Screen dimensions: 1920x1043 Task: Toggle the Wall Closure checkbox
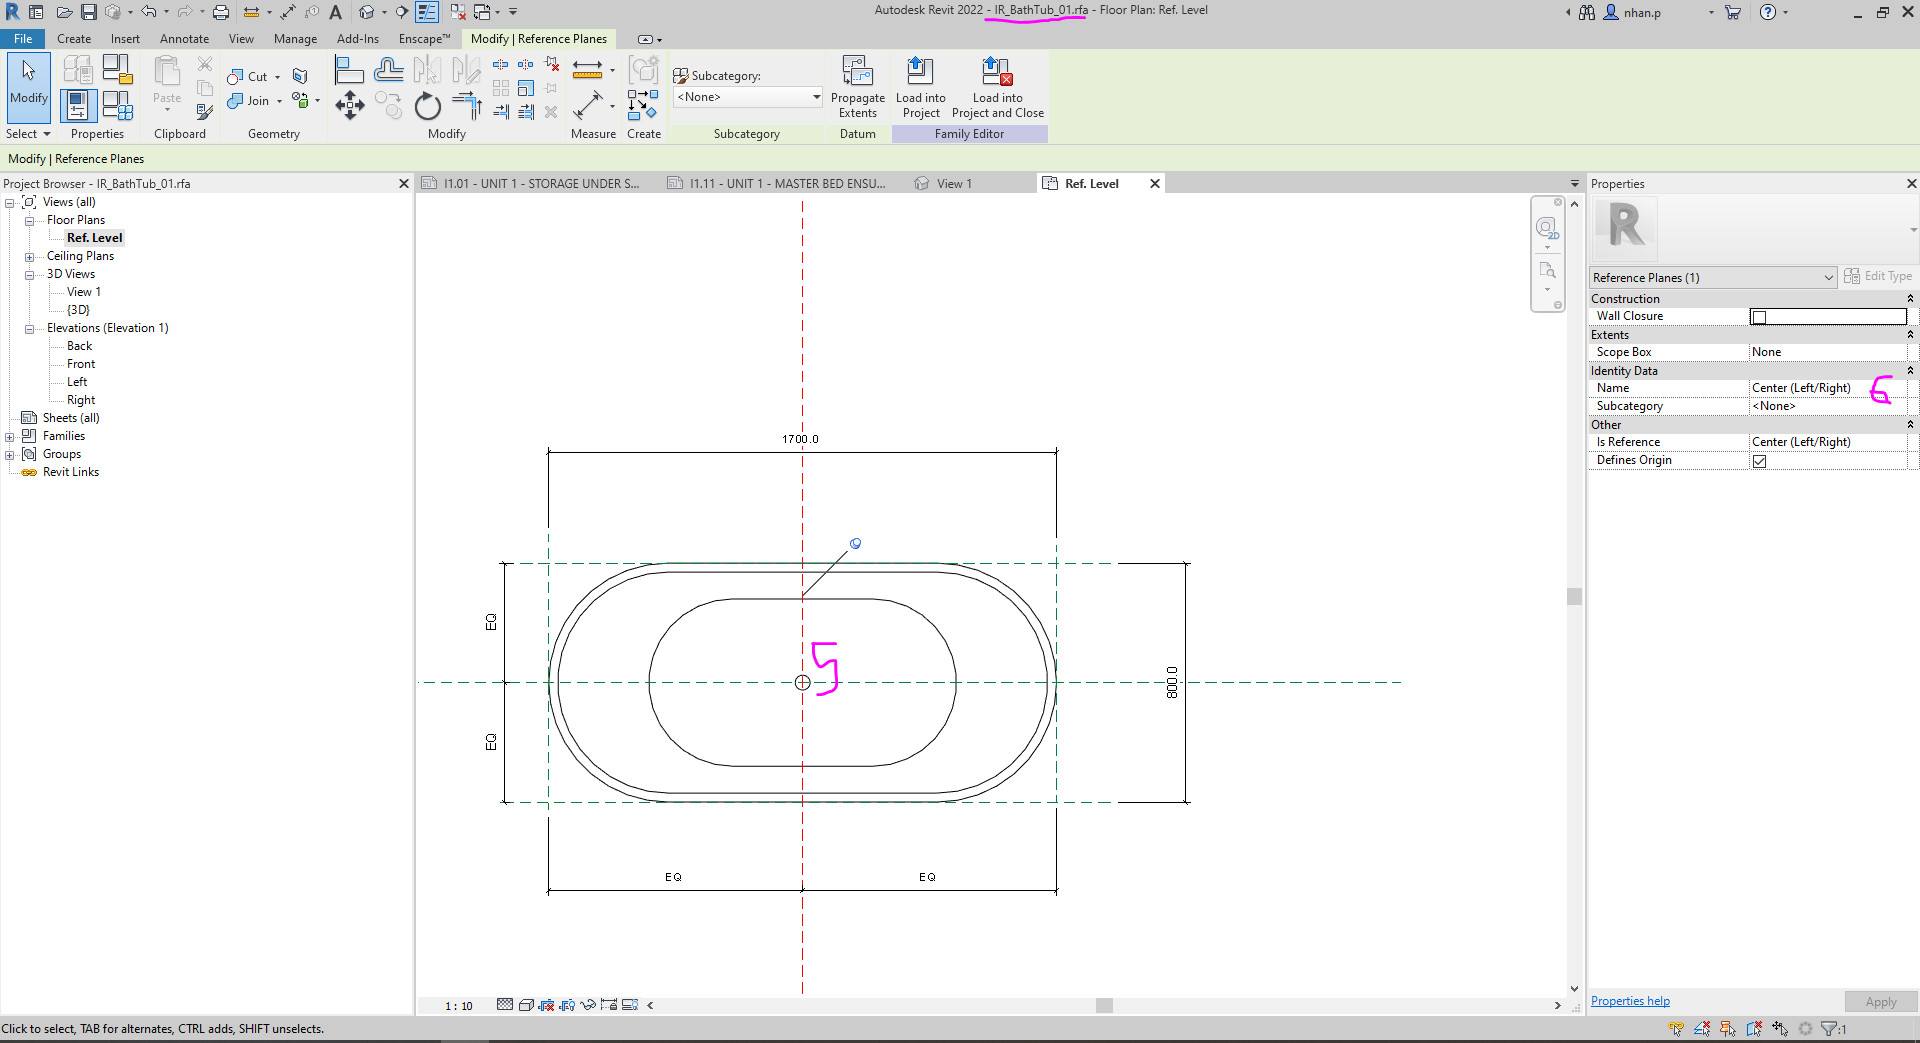coord(1758,316)
